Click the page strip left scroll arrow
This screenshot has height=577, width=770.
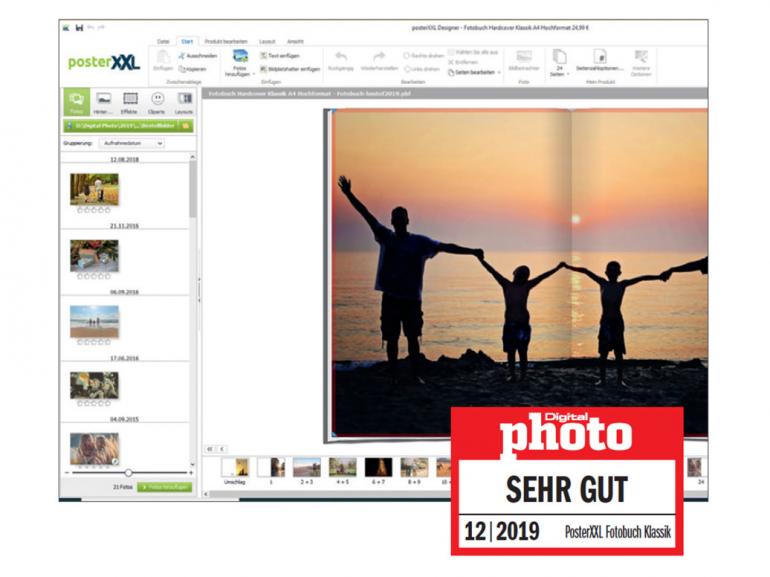pos(206,494)
